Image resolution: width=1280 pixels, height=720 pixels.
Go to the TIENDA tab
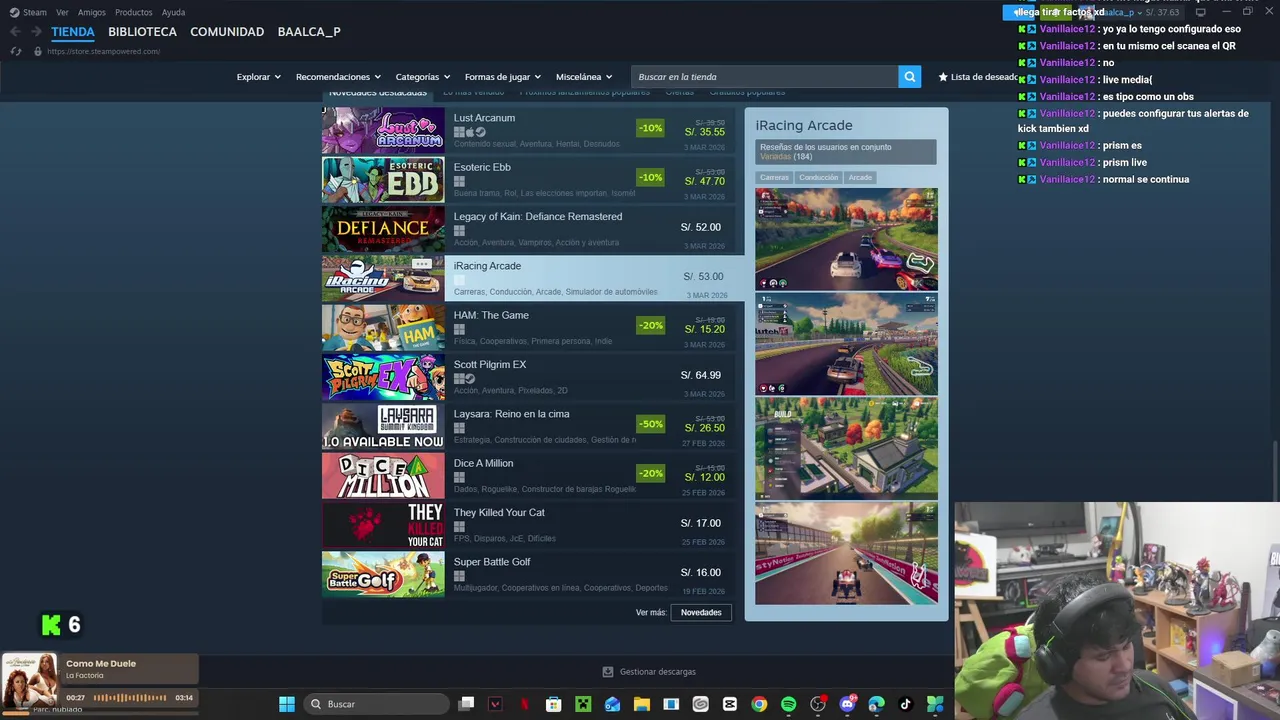point(73,32)
